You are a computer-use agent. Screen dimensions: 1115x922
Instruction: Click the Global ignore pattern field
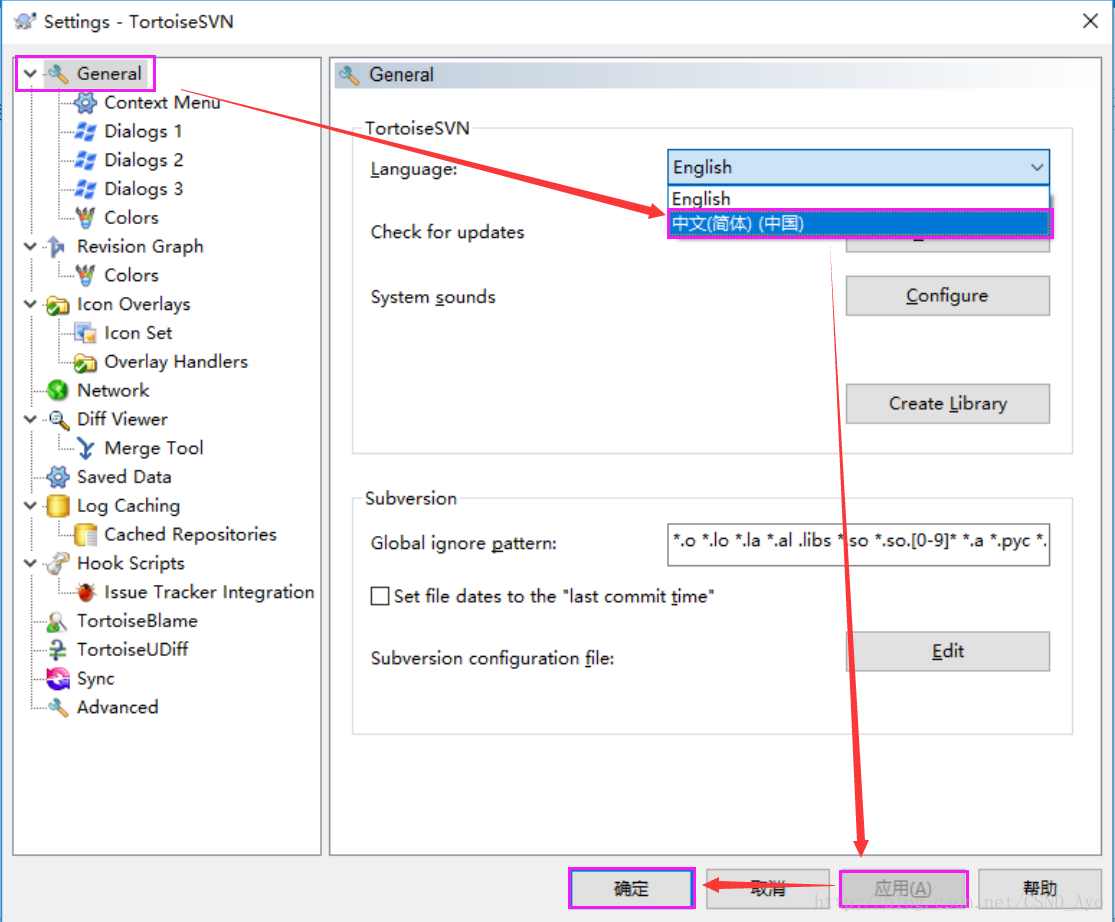point(858,545)
